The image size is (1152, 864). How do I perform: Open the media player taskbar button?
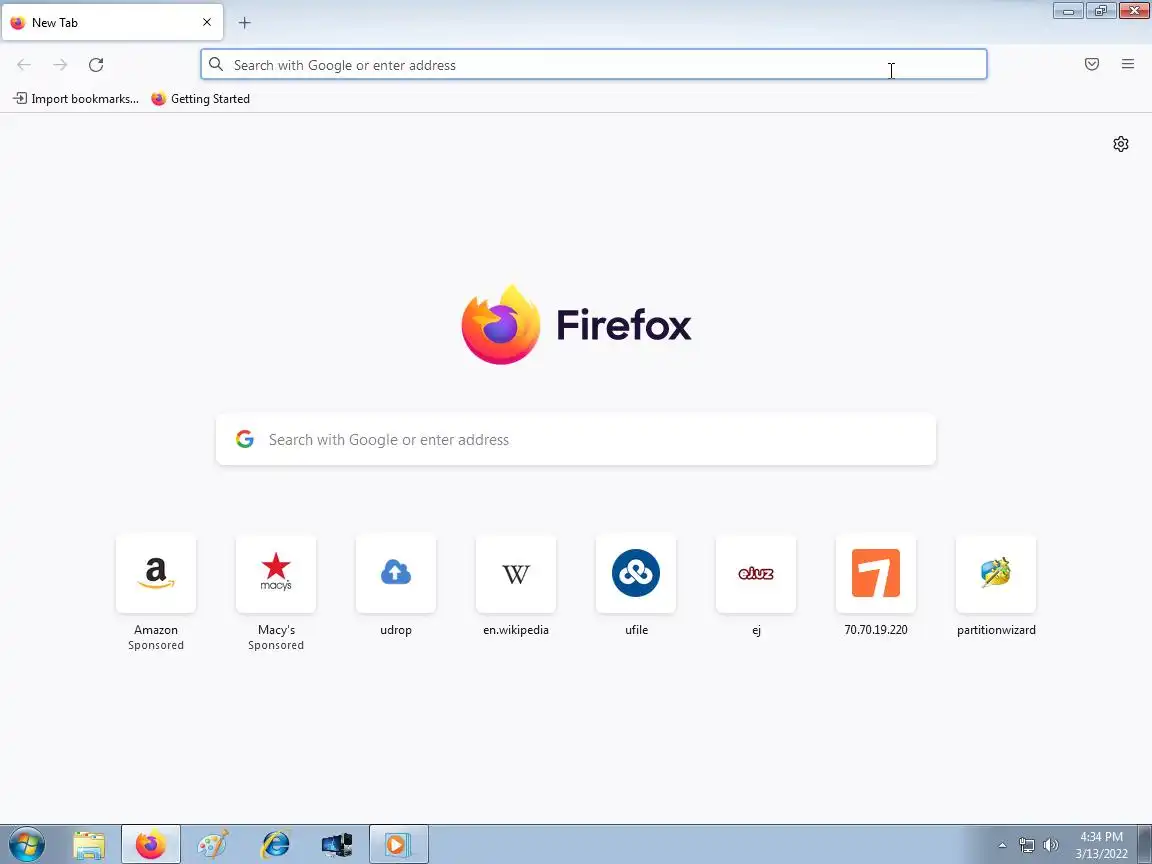click(x=398, y=845)
